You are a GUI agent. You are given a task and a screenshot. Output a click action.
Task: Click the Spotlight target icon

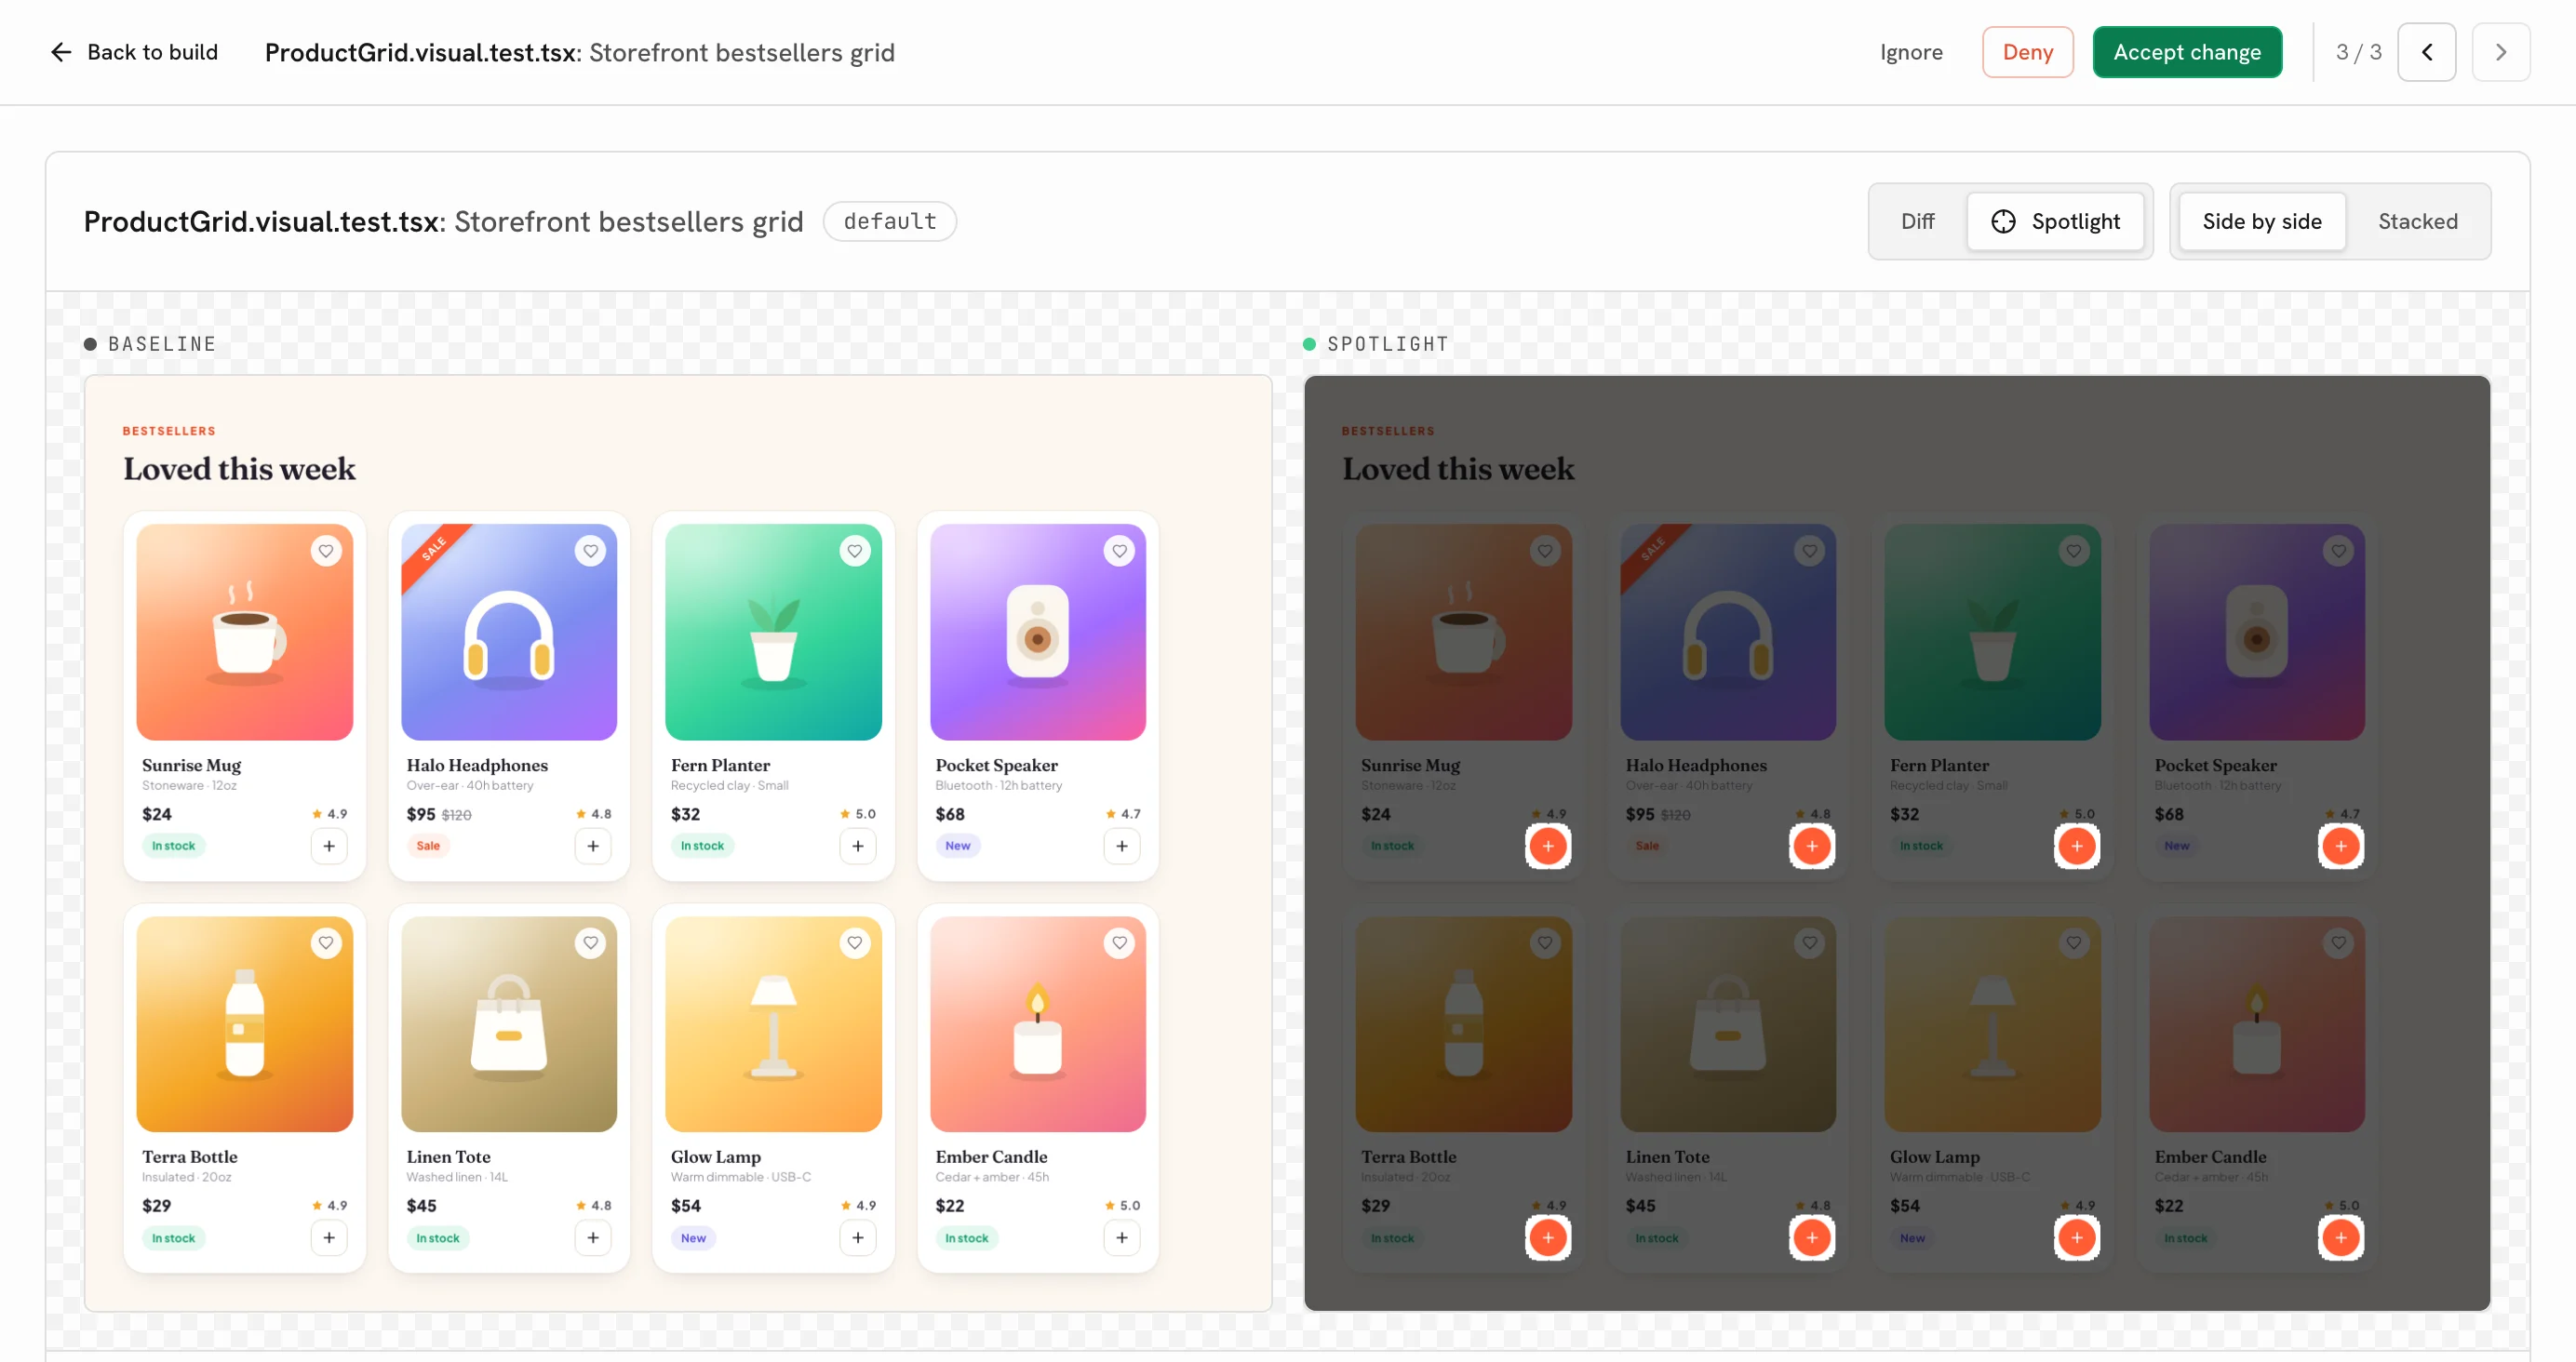[2003, 221]
